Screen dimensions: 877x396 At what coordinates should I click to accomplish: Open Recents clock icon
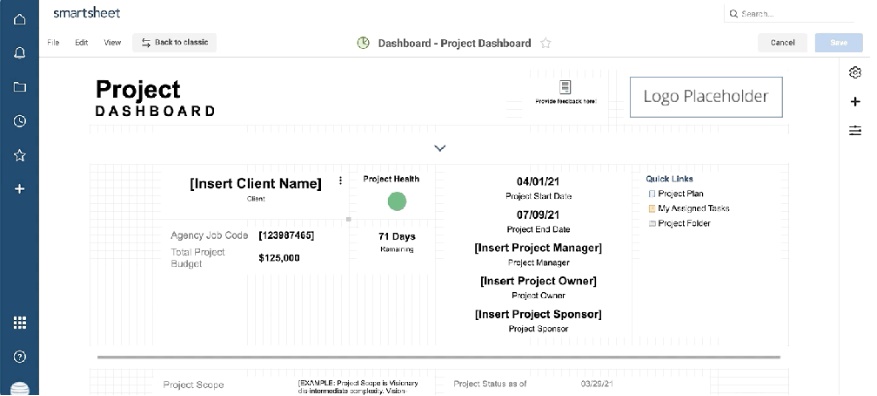[x=20, y=121]
